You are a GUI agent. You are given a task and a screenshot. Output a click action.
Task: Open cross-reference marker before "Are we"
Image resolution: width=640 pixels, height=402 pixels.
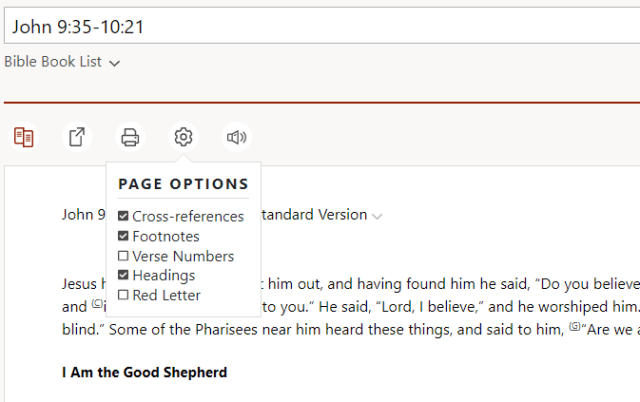coord(575,326)
